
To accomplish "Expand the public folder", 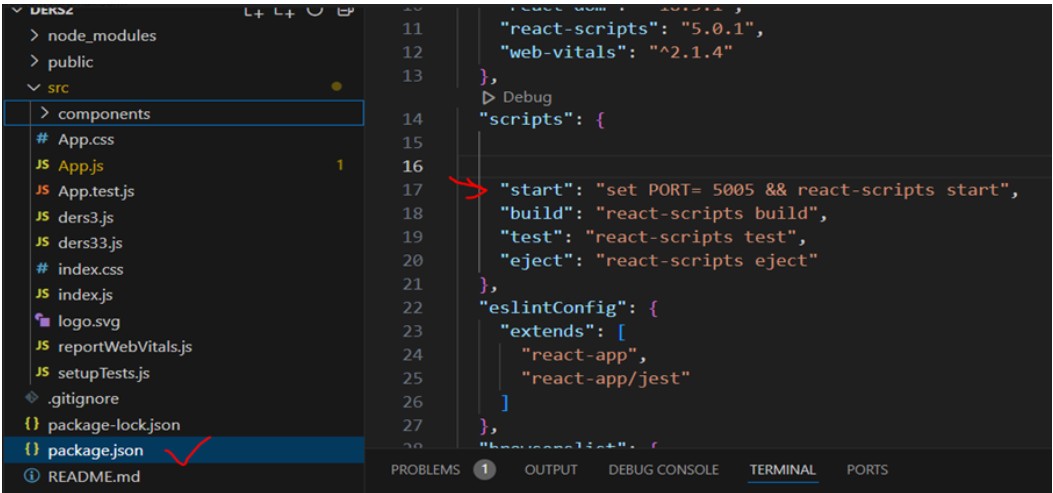I will 70,62.
